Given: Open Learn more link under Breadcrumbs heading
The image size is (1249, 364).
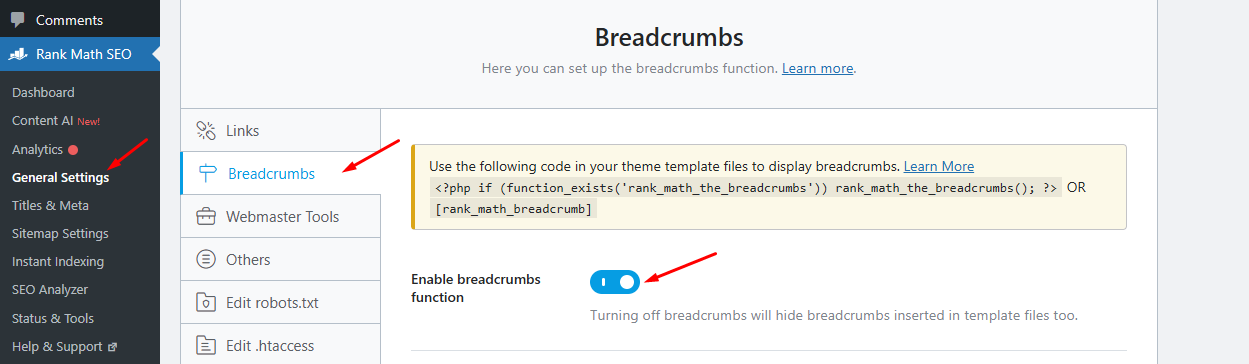Looking at the screenshot, I should pos(817,68).
